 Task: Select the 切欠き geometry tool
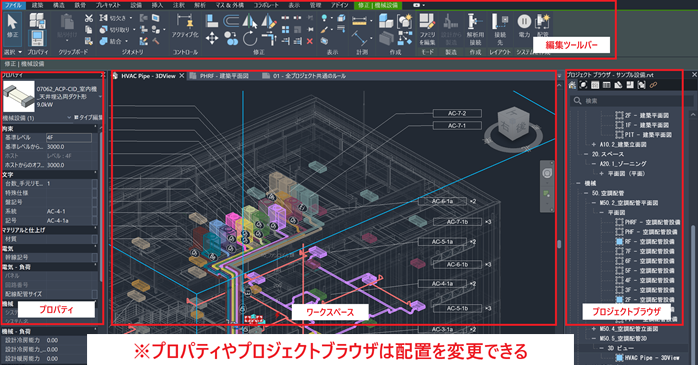coord(113,18)
